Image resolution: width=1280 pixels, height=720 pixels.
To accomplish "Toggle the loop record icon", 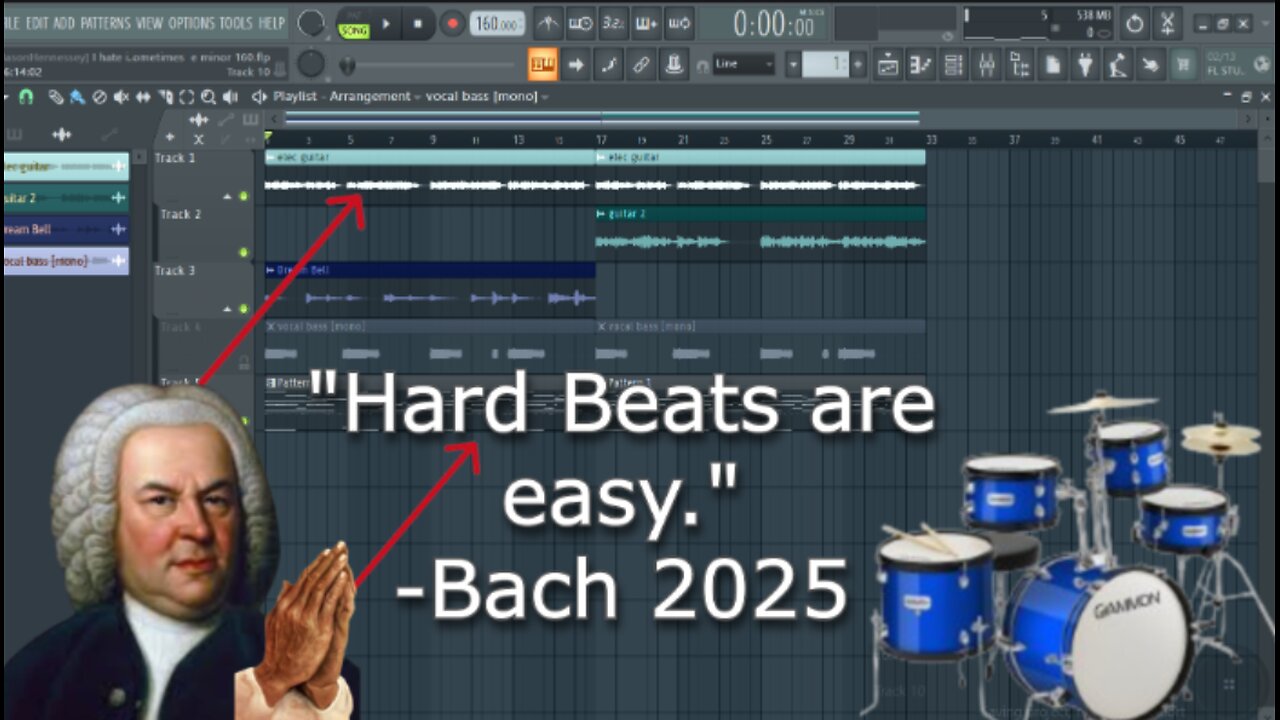I will pyautogui.click(x=679, y=23).
